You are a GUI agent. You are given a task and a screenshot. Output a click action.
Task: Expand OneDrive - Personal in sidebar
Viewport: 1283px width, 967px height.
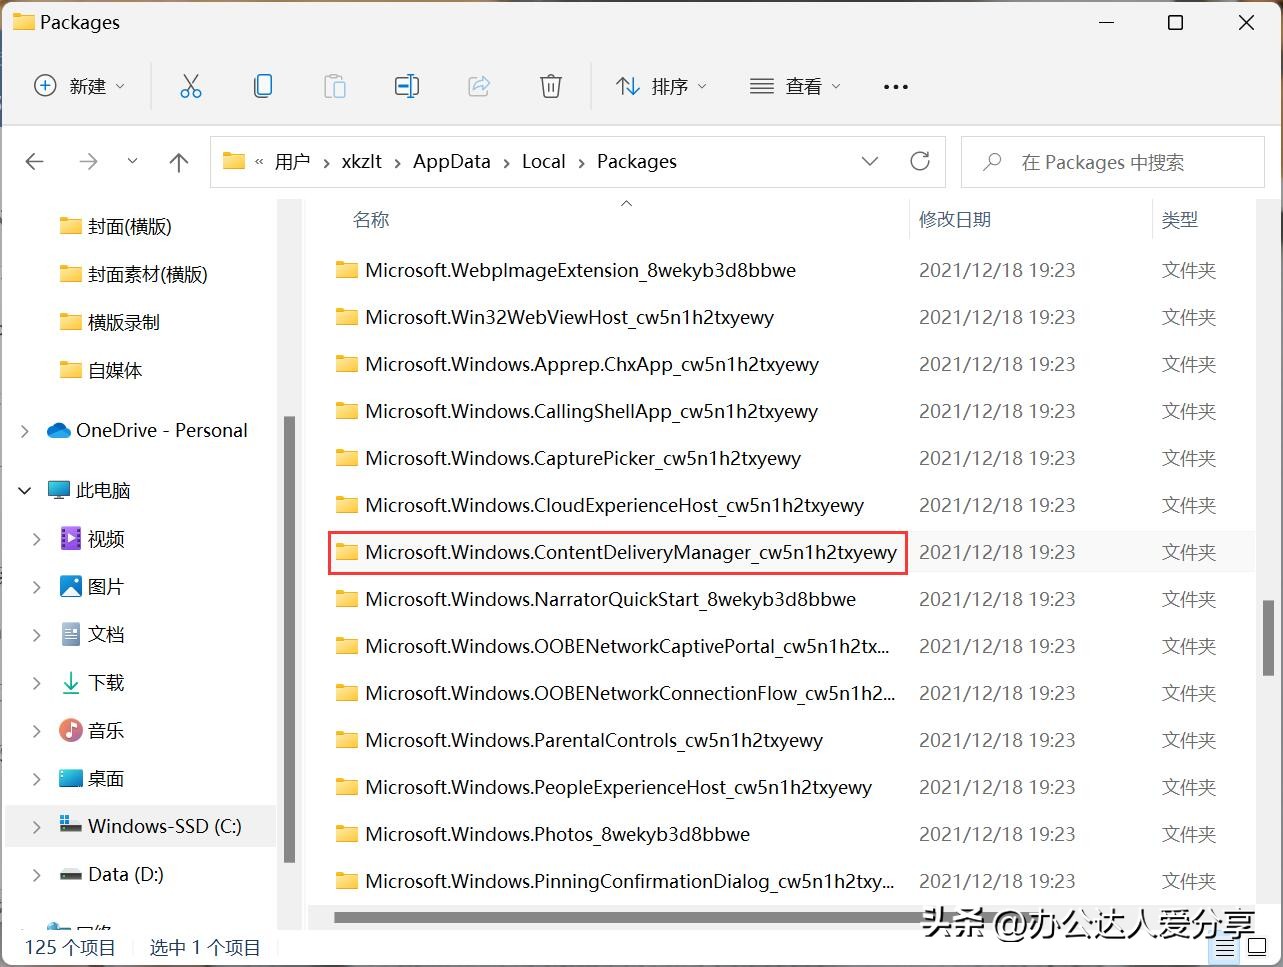23,430
